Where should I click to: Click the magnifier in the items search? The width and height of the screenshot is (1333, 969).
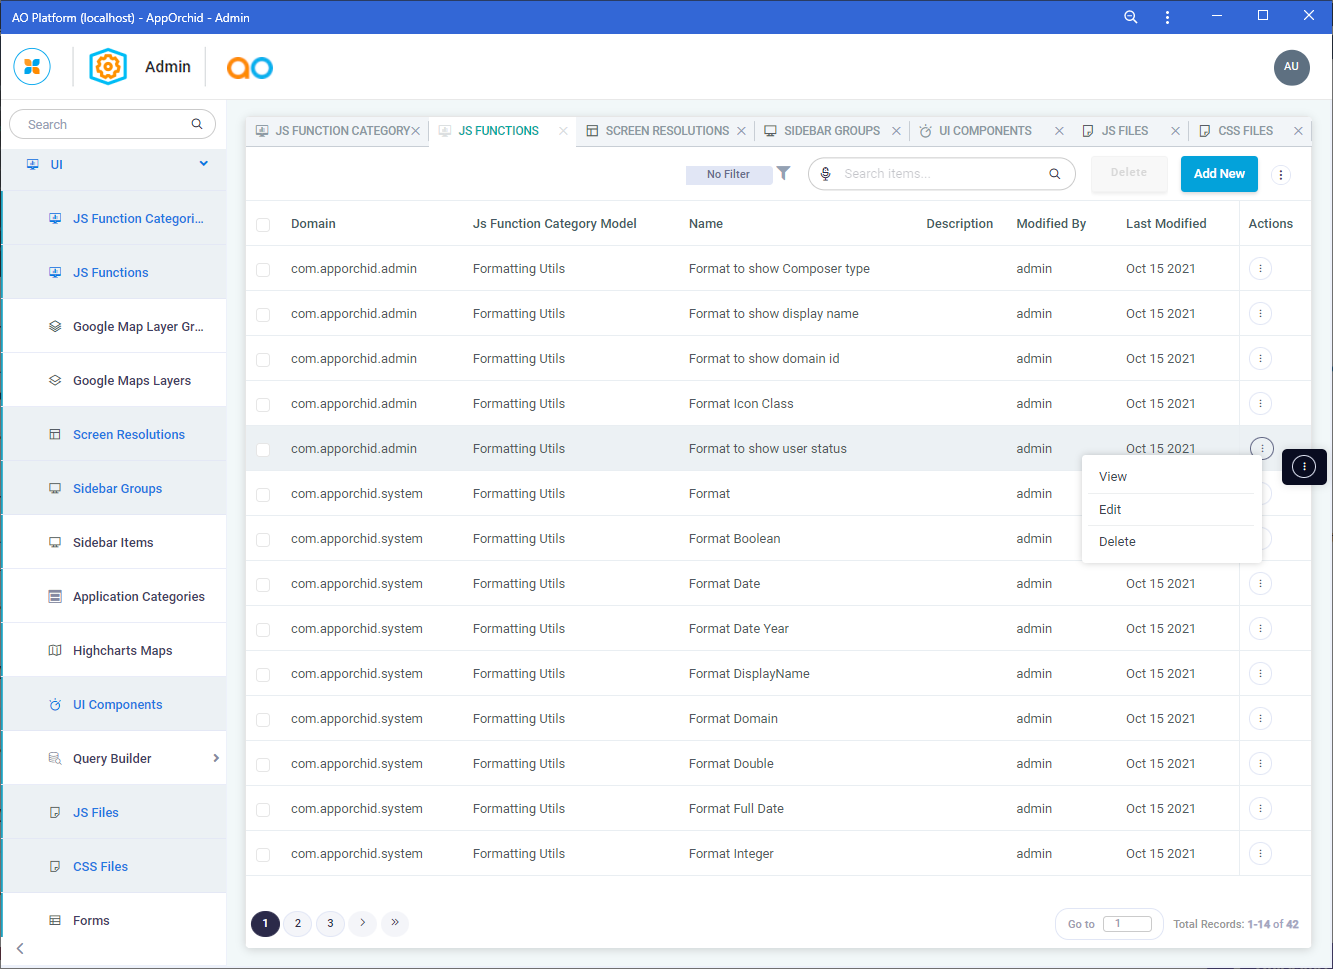point(1054,174)
